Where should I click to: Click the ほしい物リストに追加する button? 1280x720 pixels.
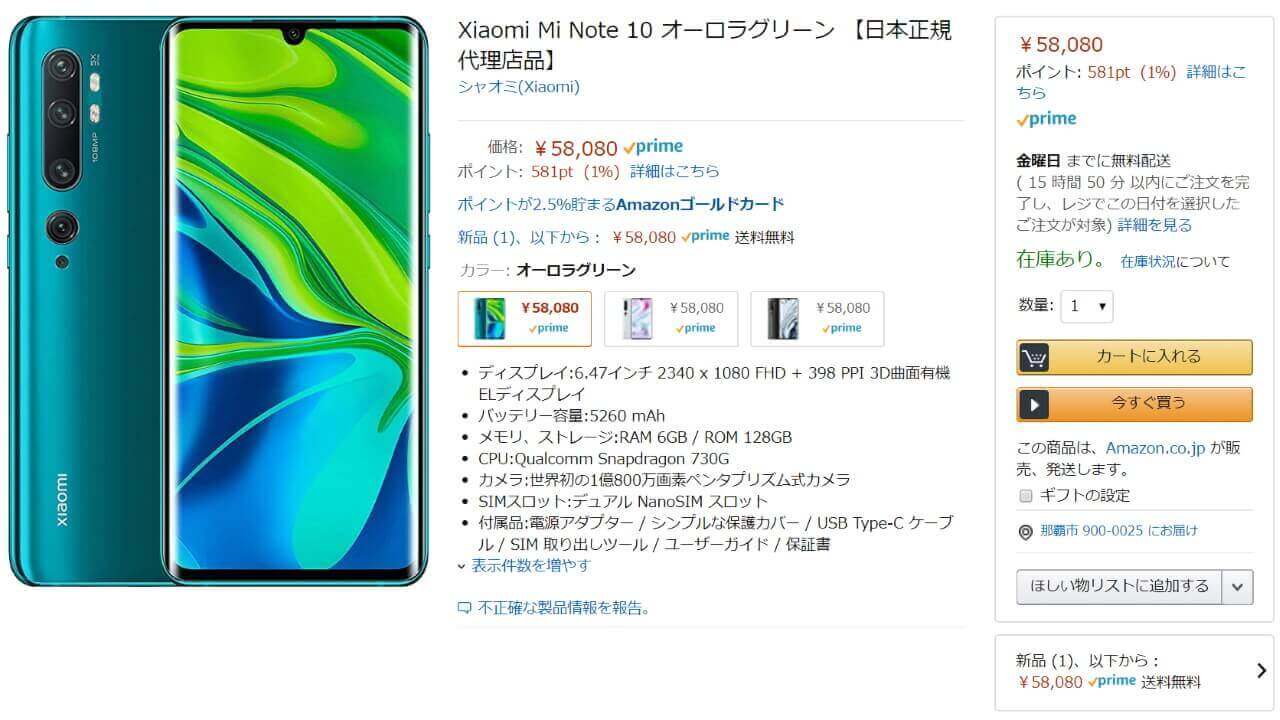tap(1119, 587)
